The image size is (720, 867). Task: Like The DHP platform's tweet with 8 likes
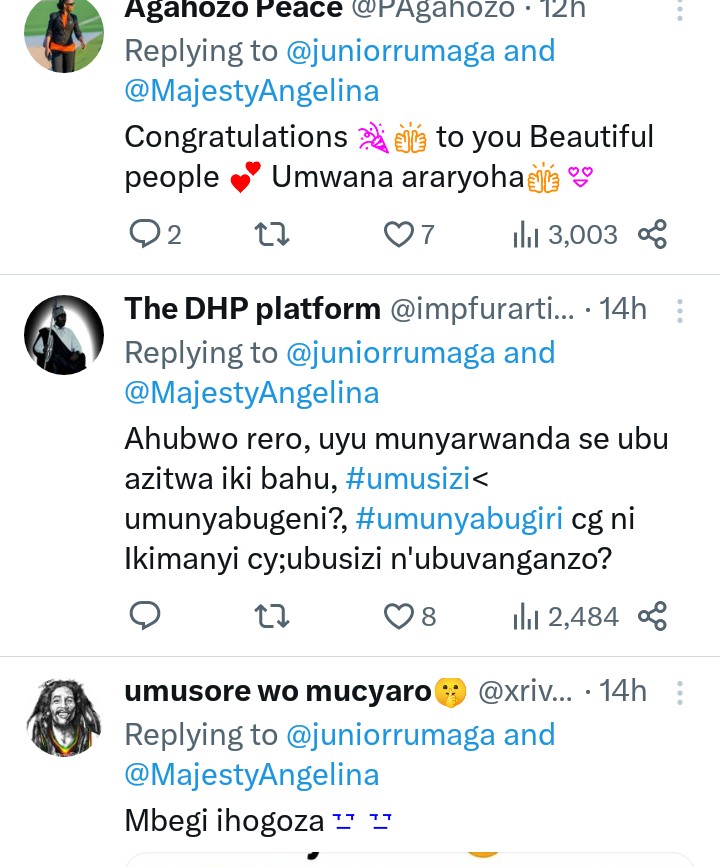tap(400, 617)
